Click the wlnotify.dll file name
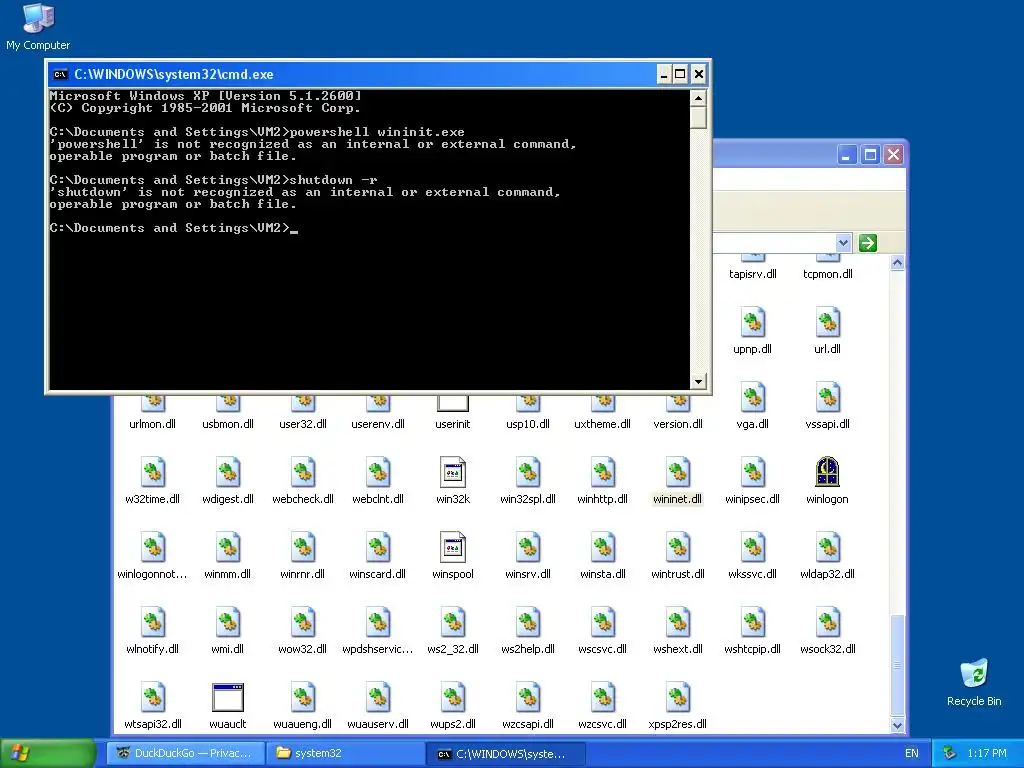The width and height of the screenshot is (1024, 768). (x=153, y=648)
